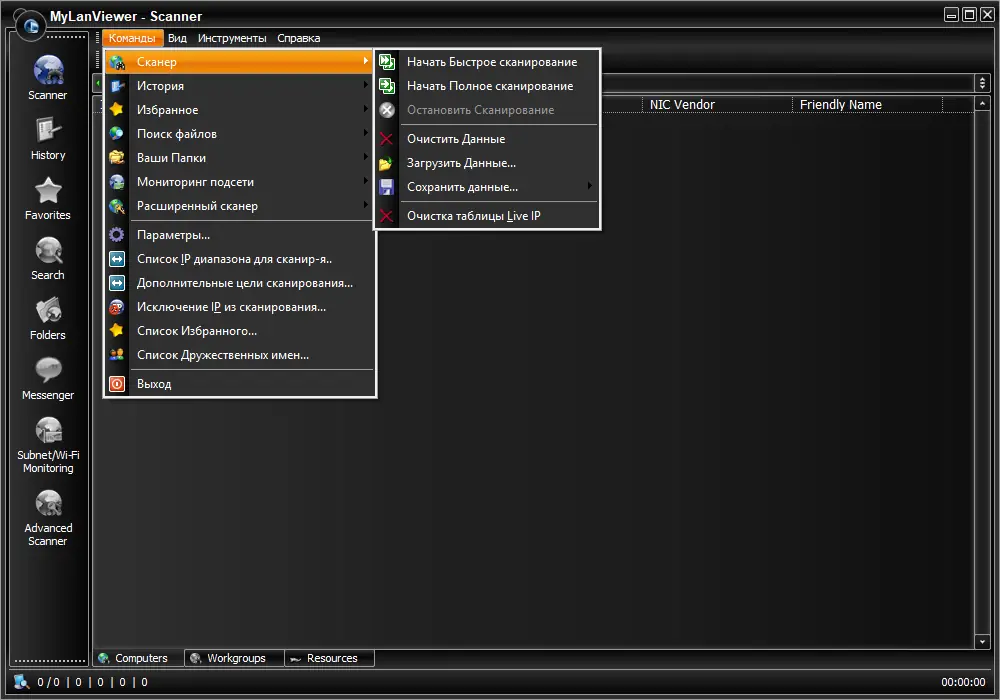Click the floppy disk icon beside Сохранить данные
Viewport: 1000px width, 700px height.
click(386, 187)
